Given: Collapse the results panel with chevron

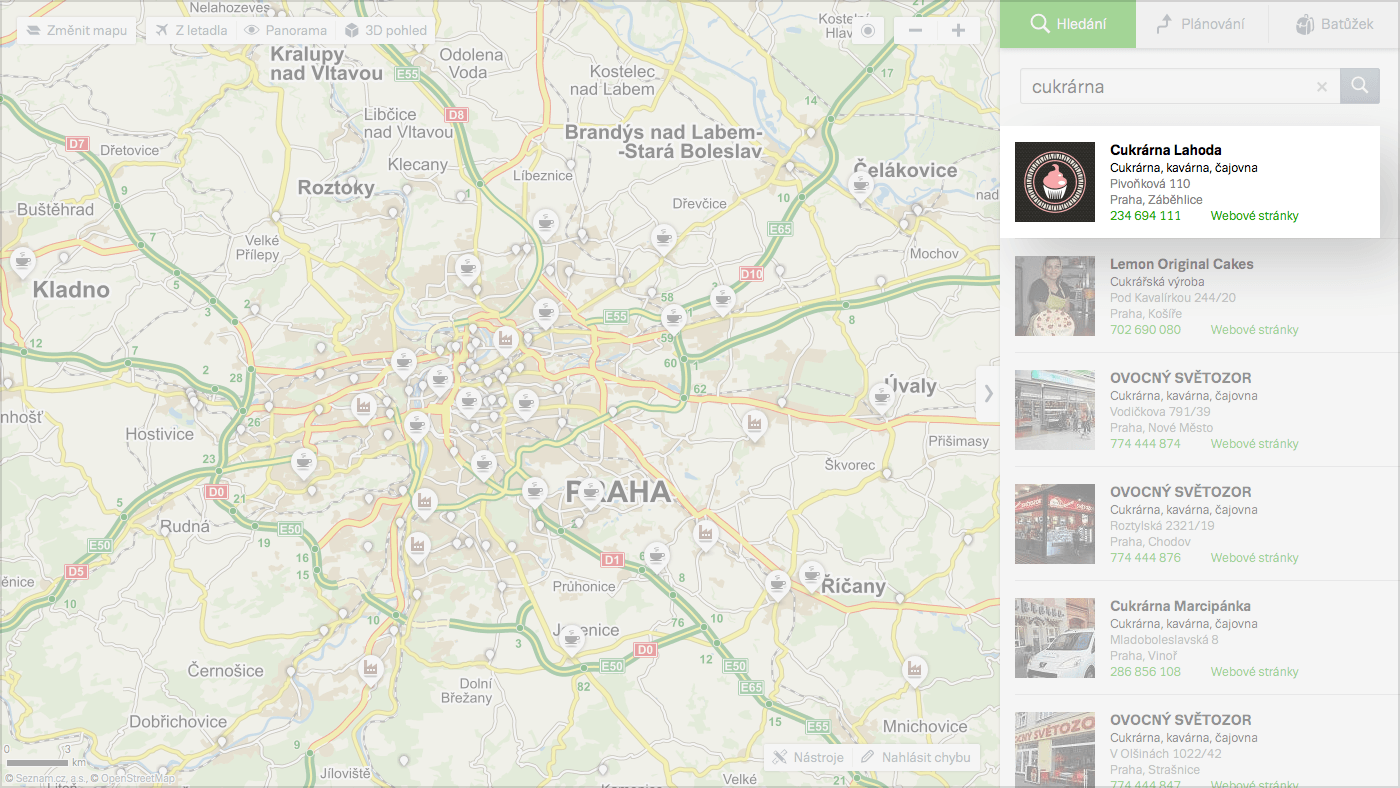Looking at the screenshot, I should click(x=988, y=393).
